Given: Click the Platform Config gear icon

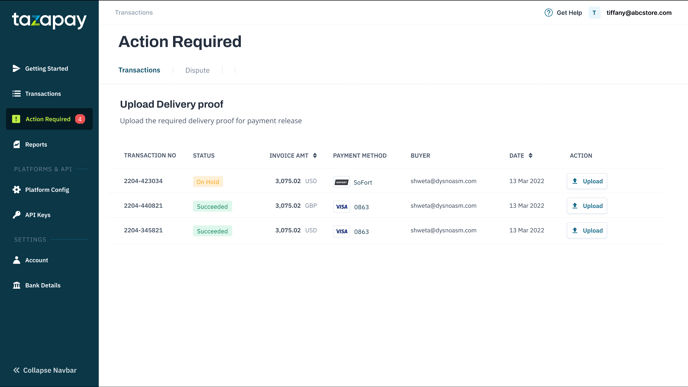Looking at the screenshot, I should (16, 190).
